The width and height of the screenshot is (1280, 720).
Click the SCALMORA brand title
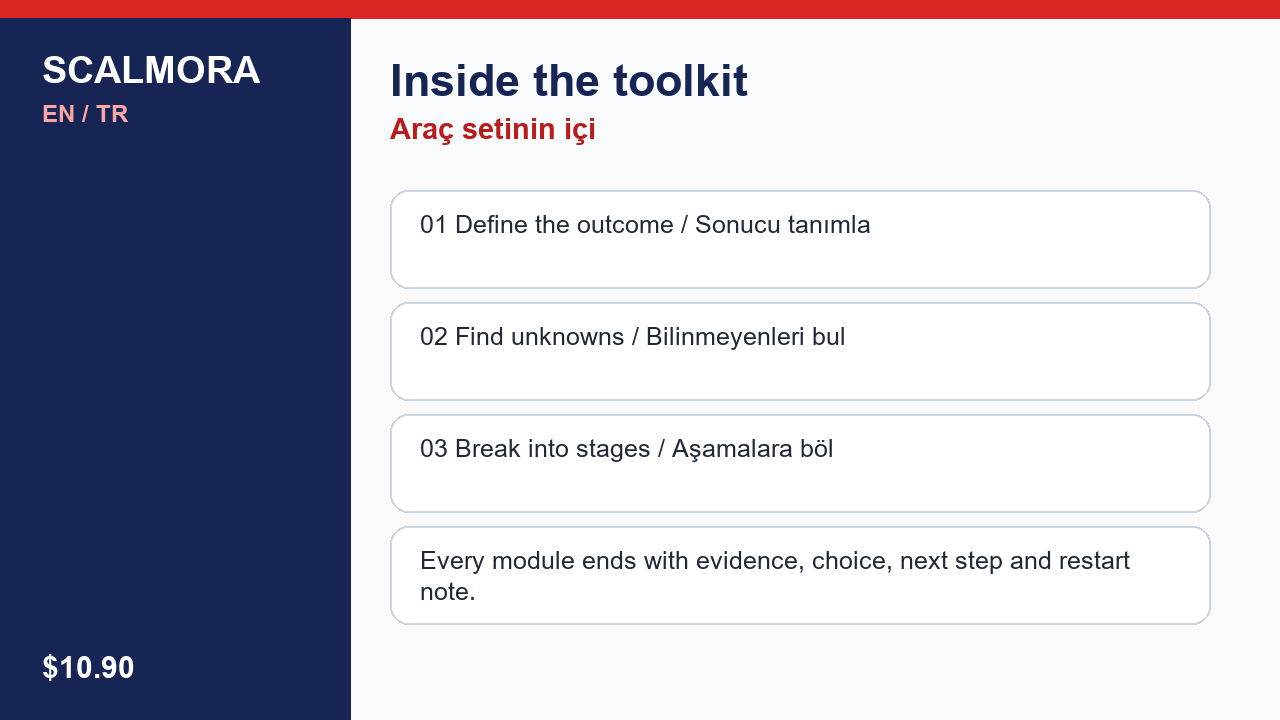[x=151, y=71]
